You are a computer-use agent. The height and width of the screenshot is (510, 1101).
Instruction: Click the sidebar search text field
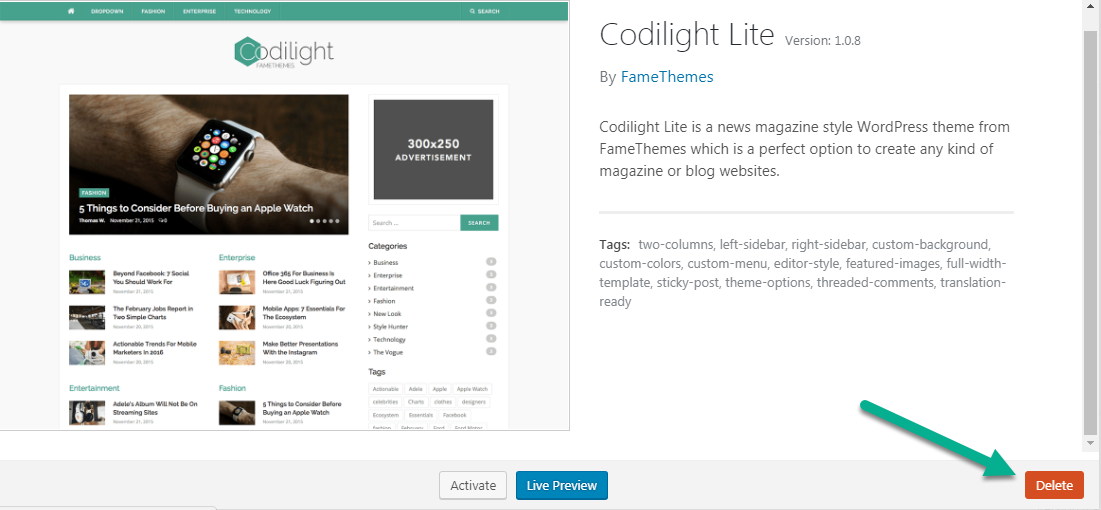(x=414, y=223)
